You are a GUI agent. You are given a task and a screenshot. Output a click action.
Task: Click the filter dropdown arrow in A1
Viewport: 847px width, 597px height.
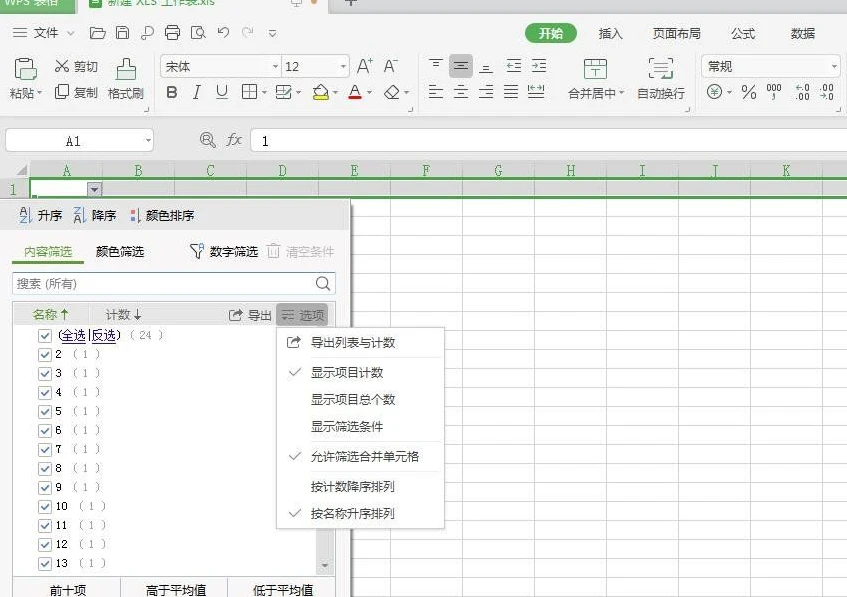95,190
